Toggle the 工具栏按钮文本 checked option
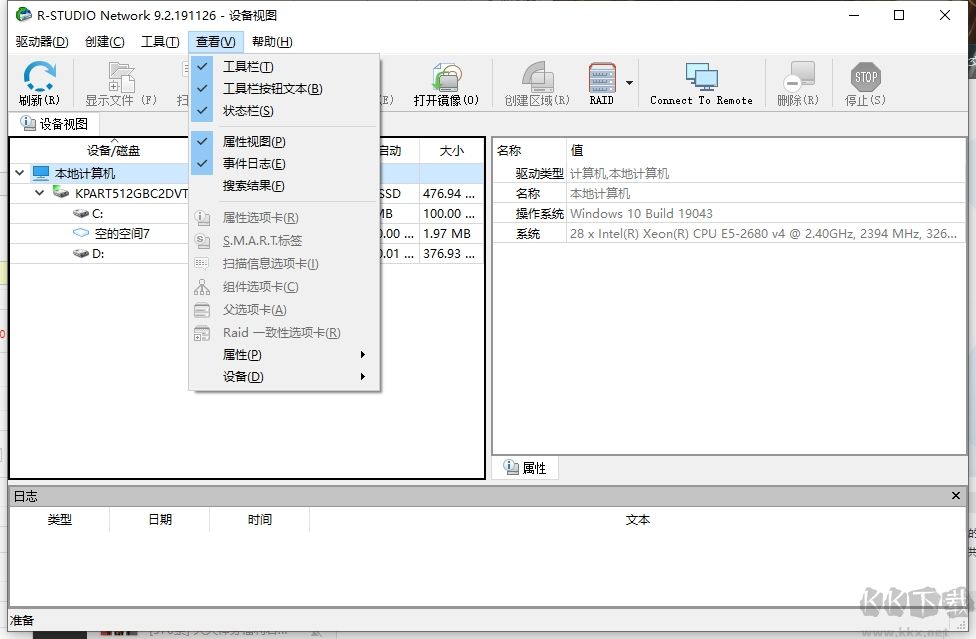Screen dimensions: 976x639 284,88
